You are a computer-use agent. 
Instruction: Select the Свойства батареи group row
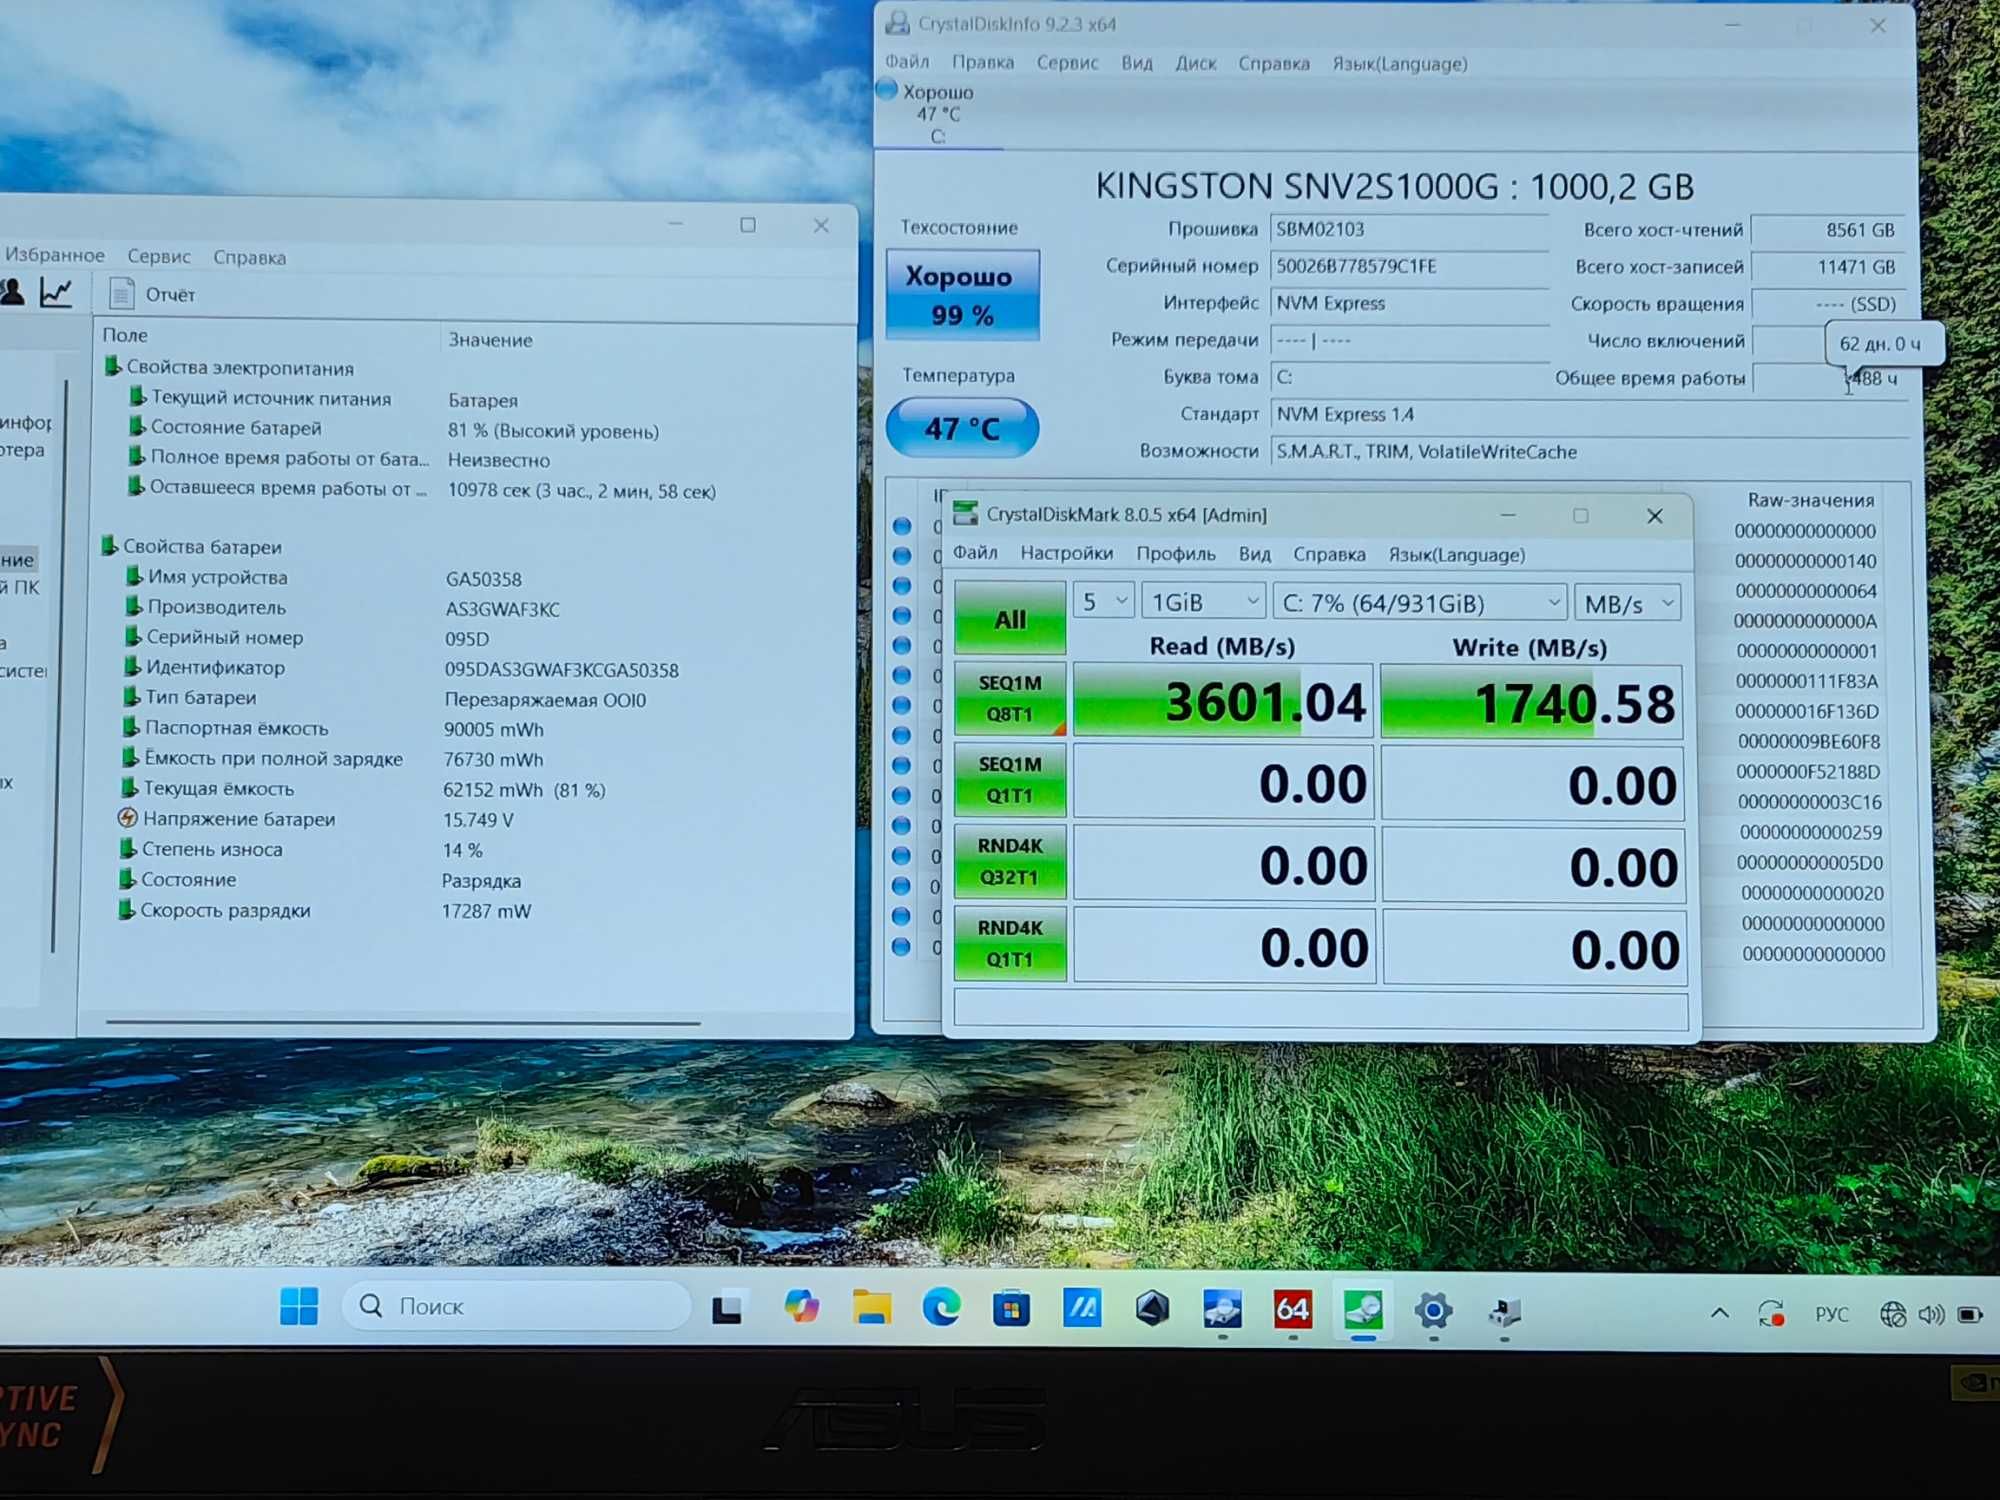tap(192, 547)
